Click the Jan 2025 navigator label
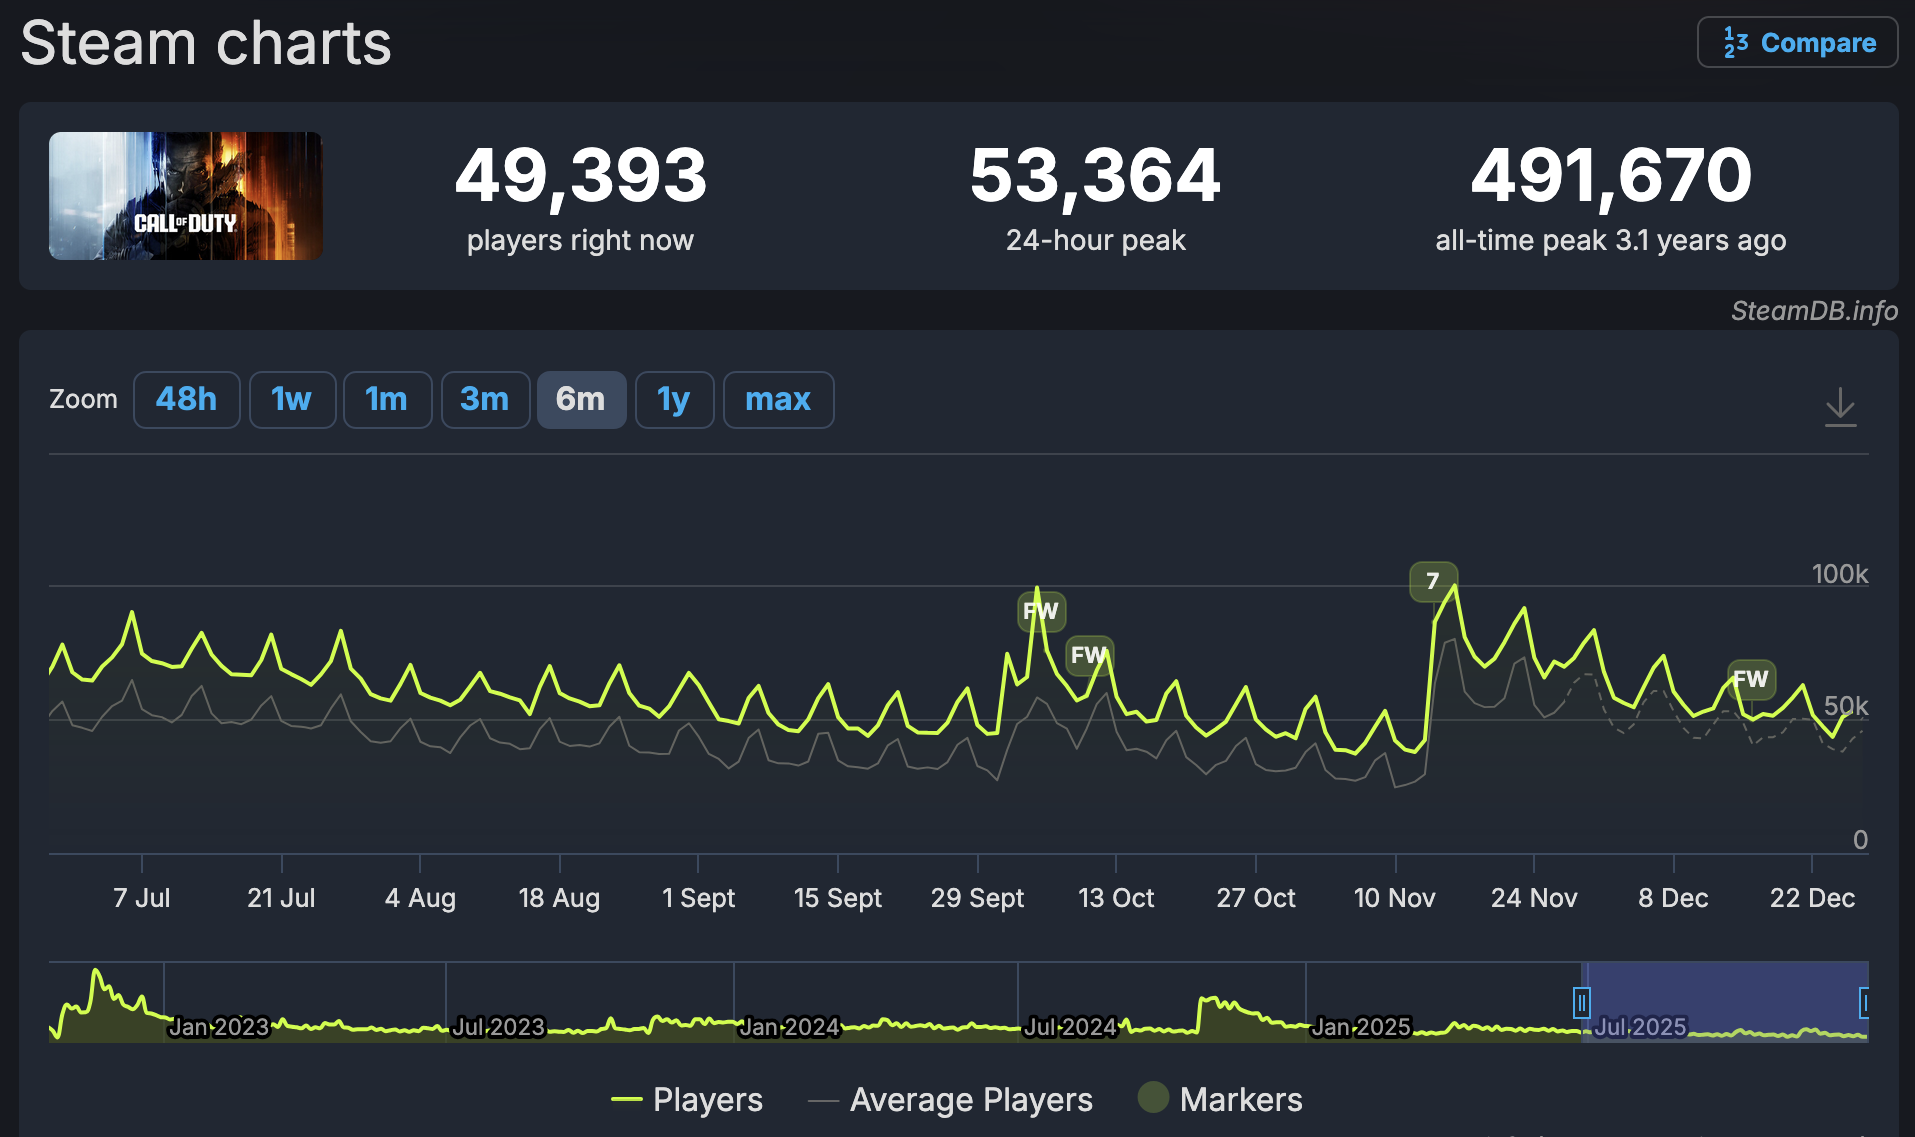Viewport: 1915px width, 1137px height. [x=1361, y=1027]
